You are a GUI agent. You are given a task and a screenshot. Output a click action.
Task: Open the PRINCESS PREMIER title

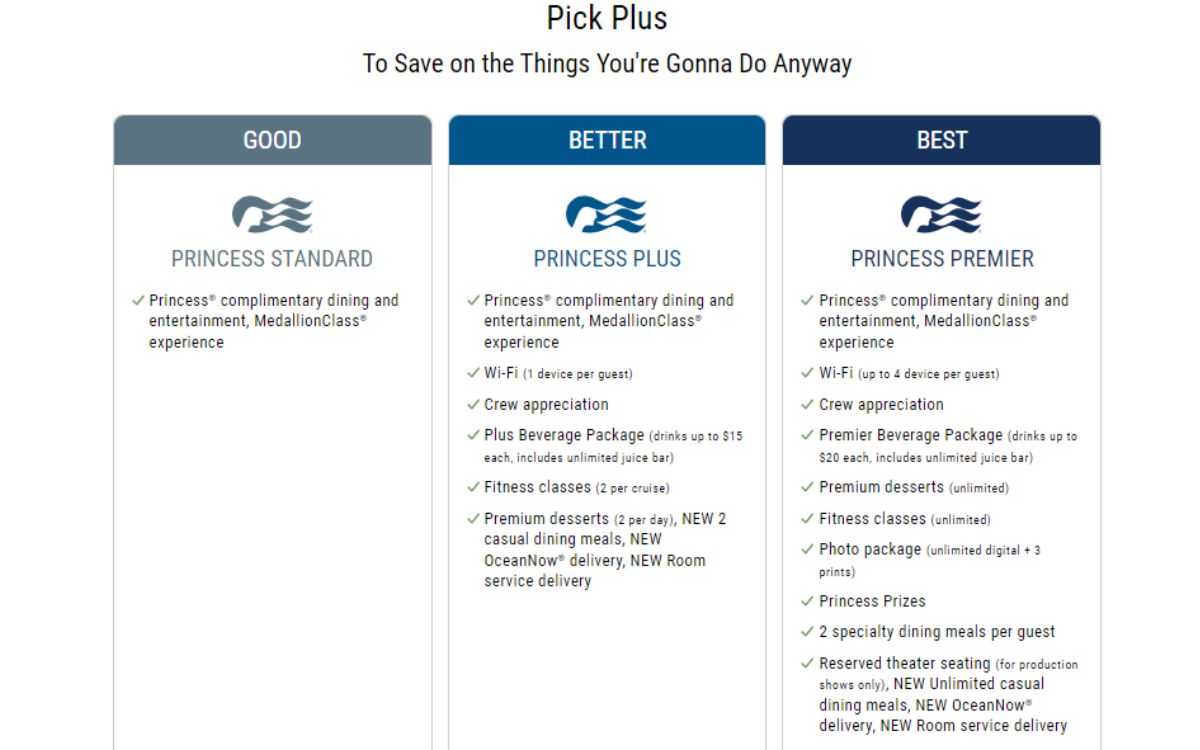coord(942,259)
